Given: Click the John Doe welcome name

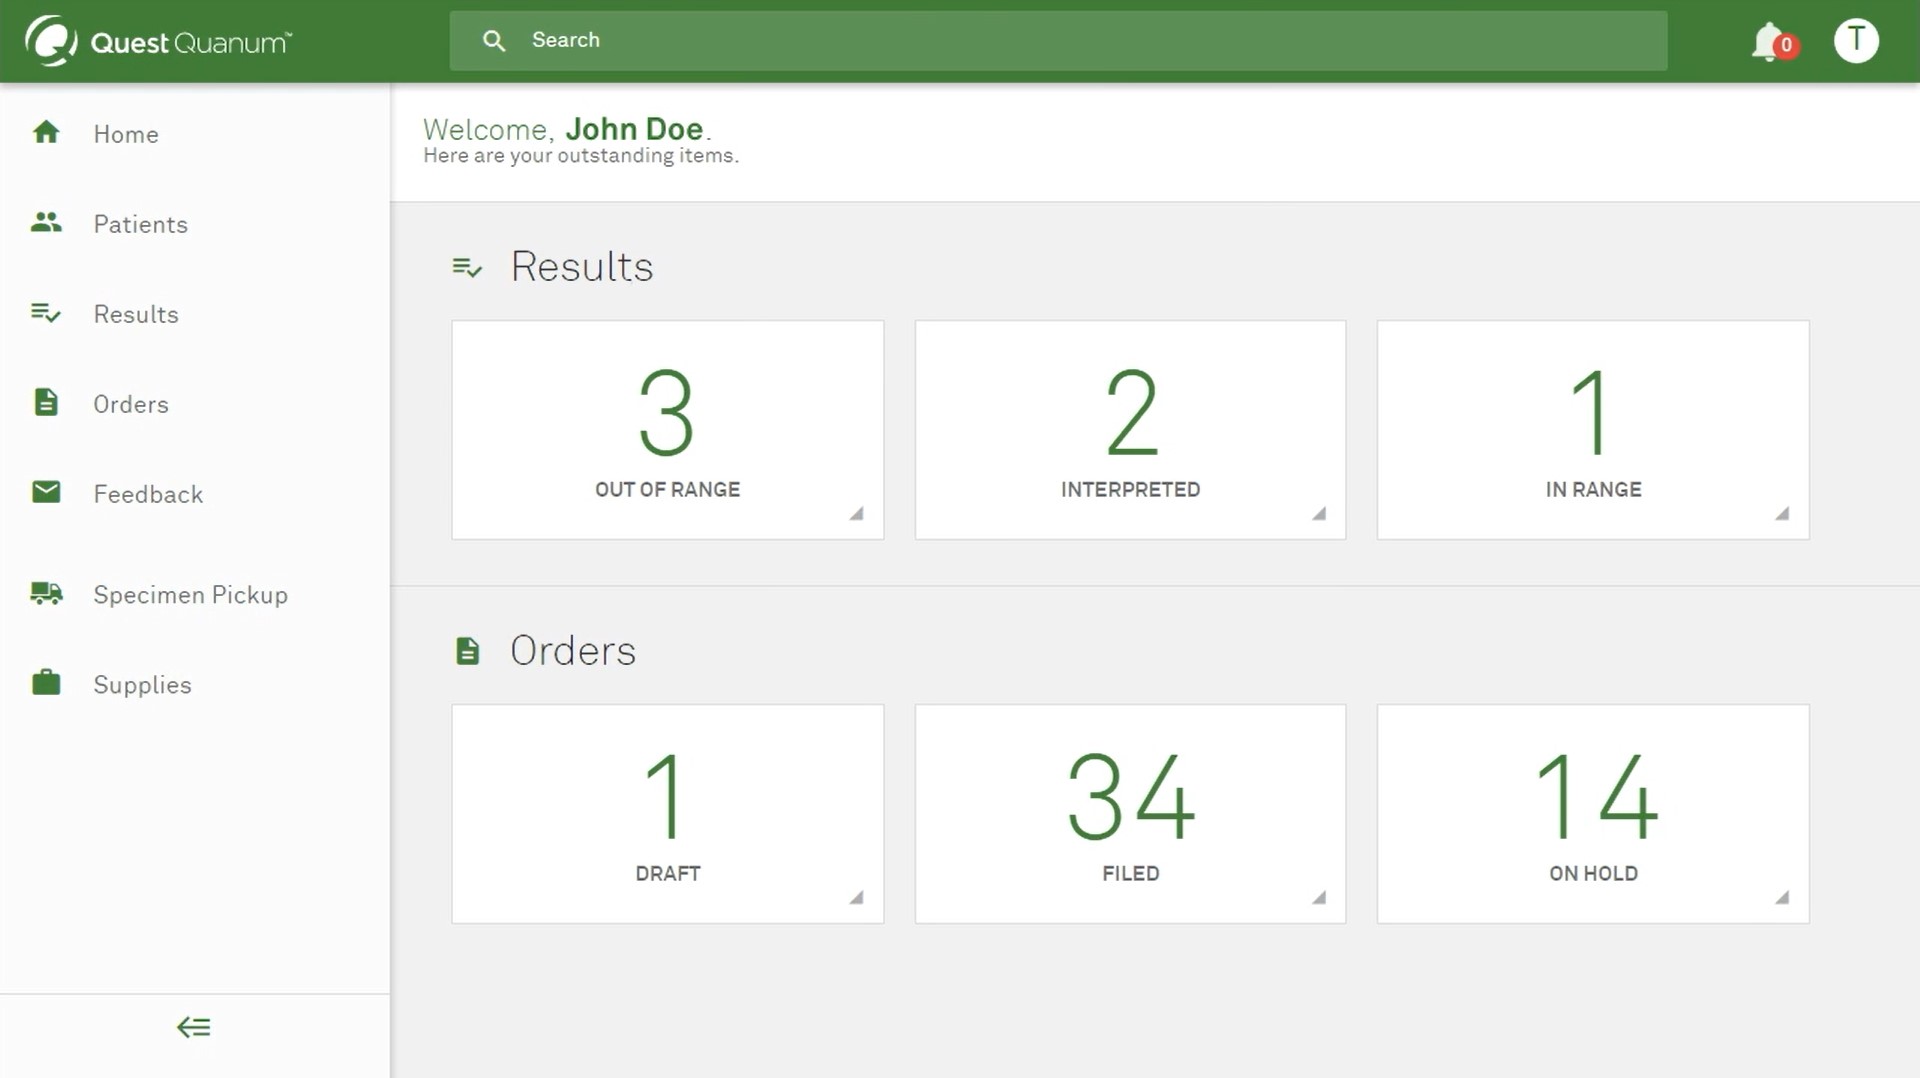Looking at the screenshot, I should (634, 129).
